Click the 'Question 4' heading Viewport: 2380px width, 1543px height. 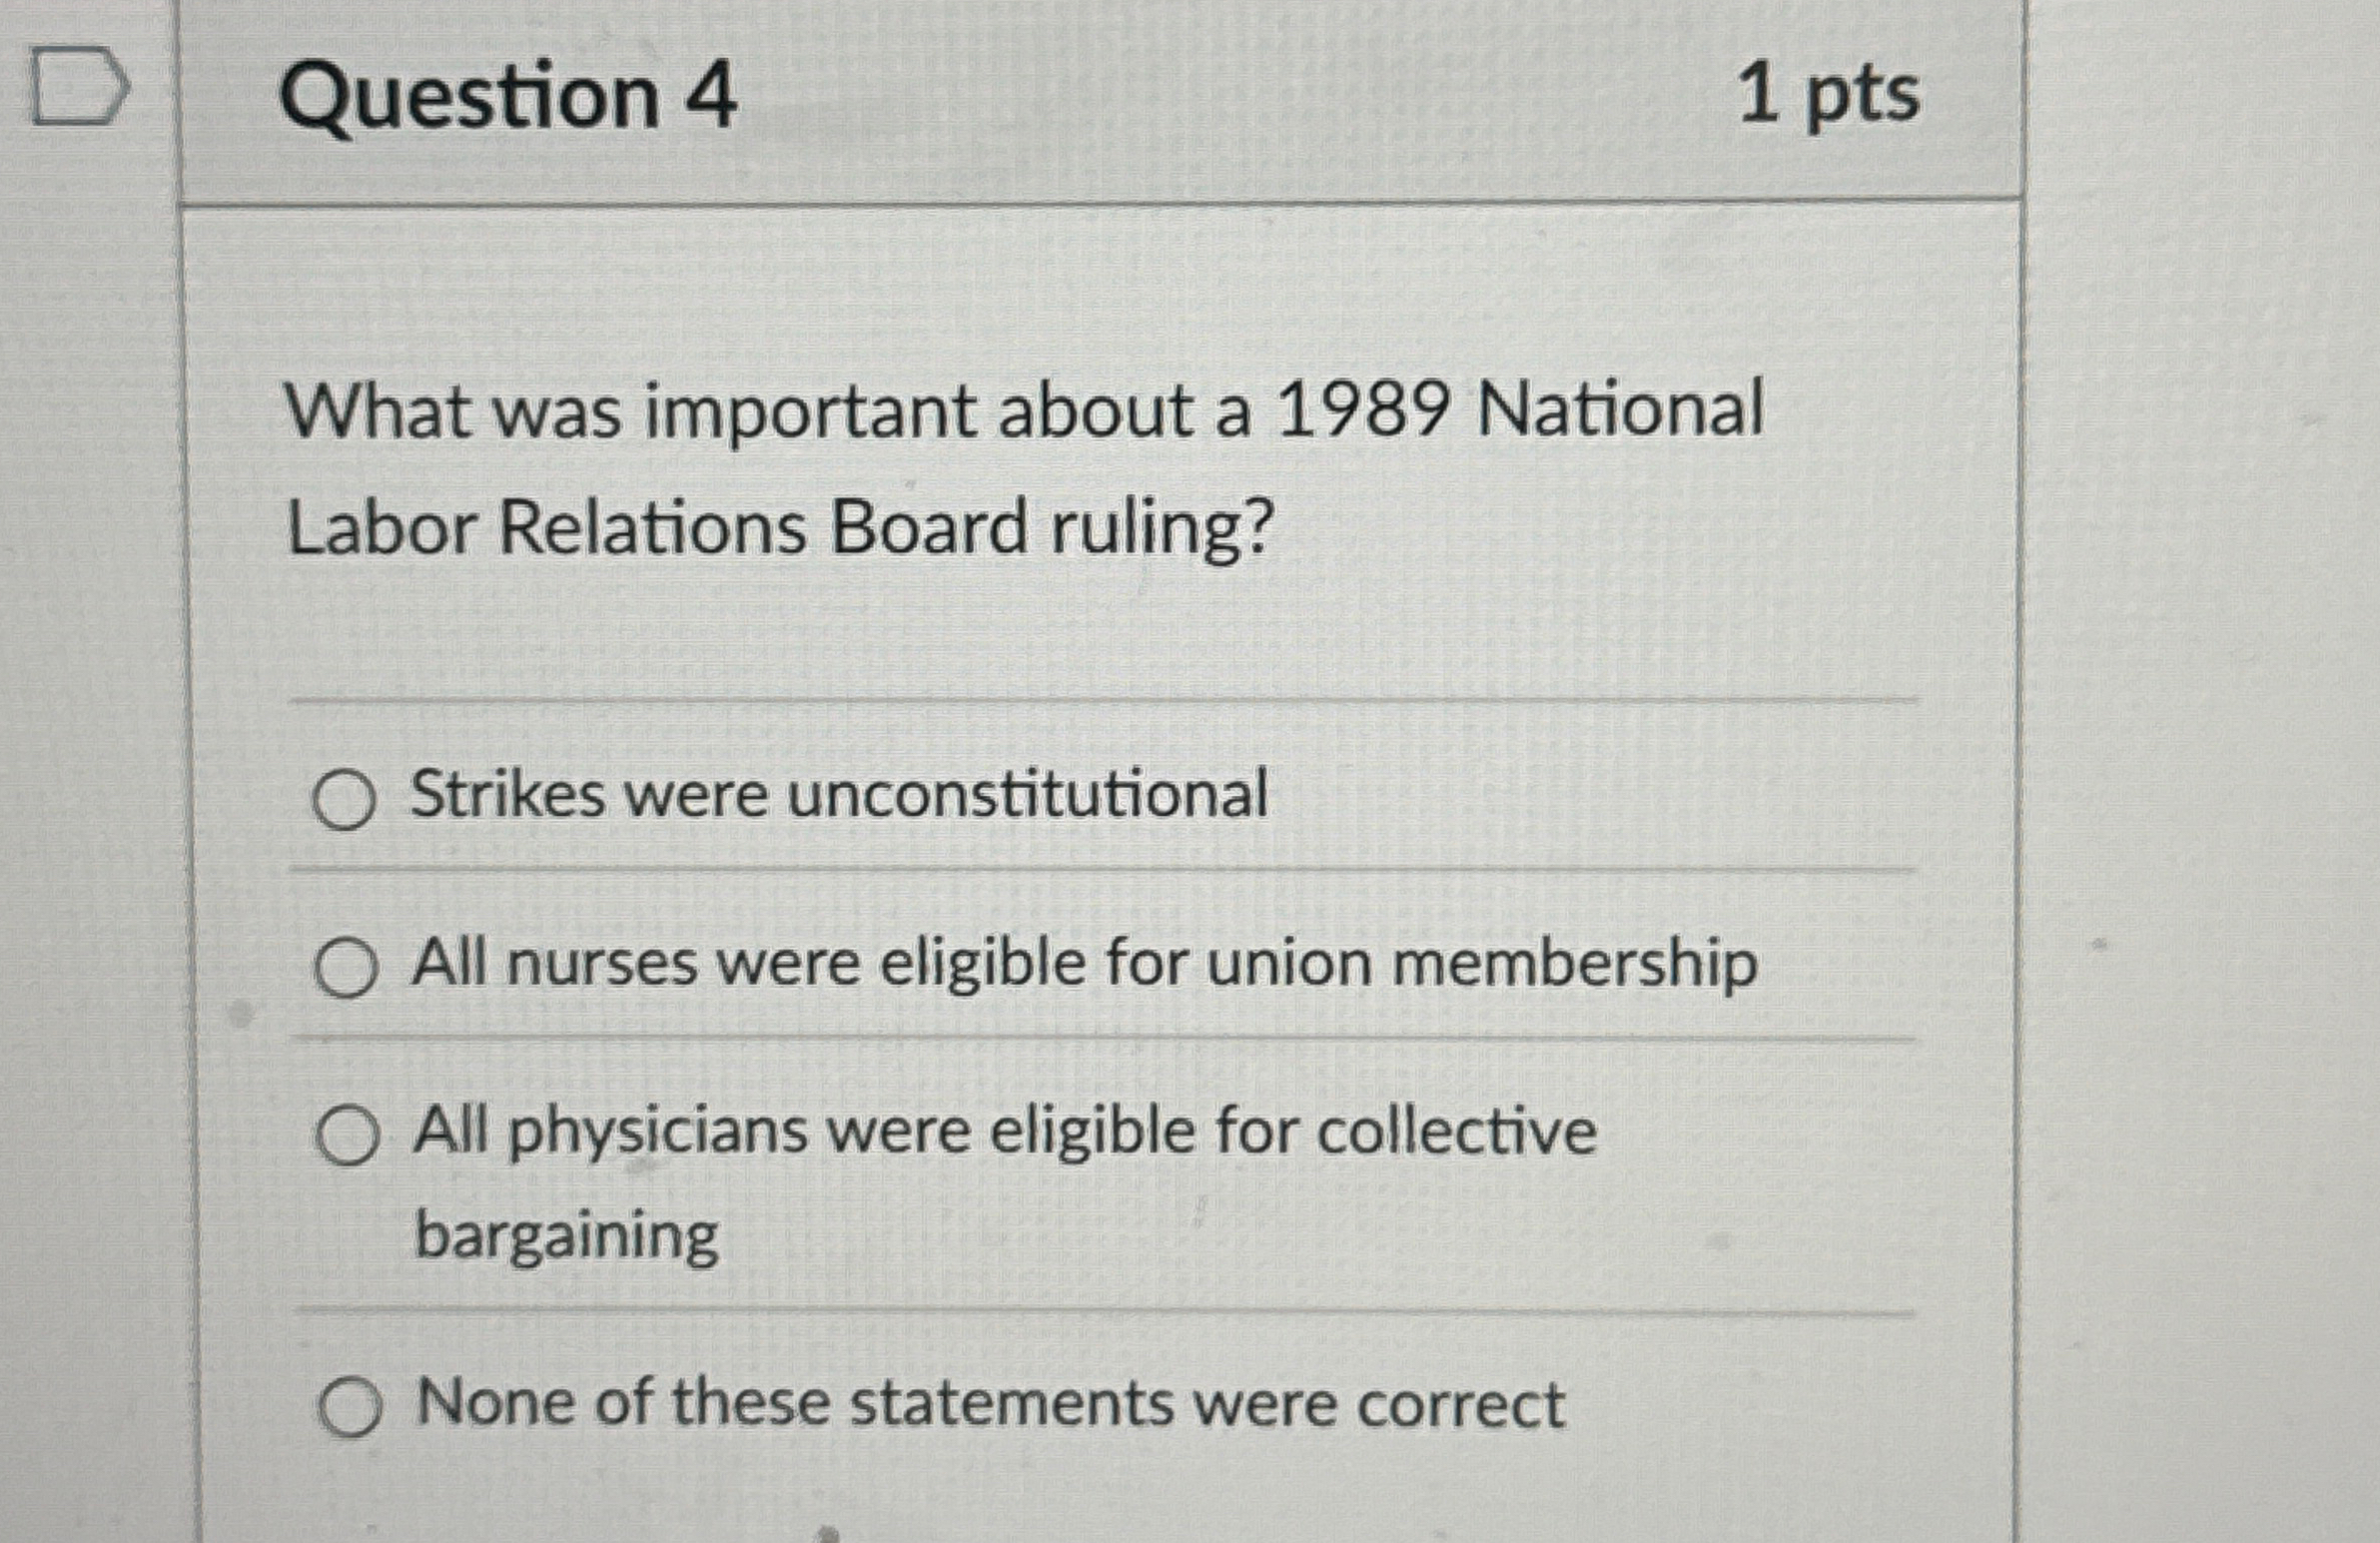[x=508, y=96]
